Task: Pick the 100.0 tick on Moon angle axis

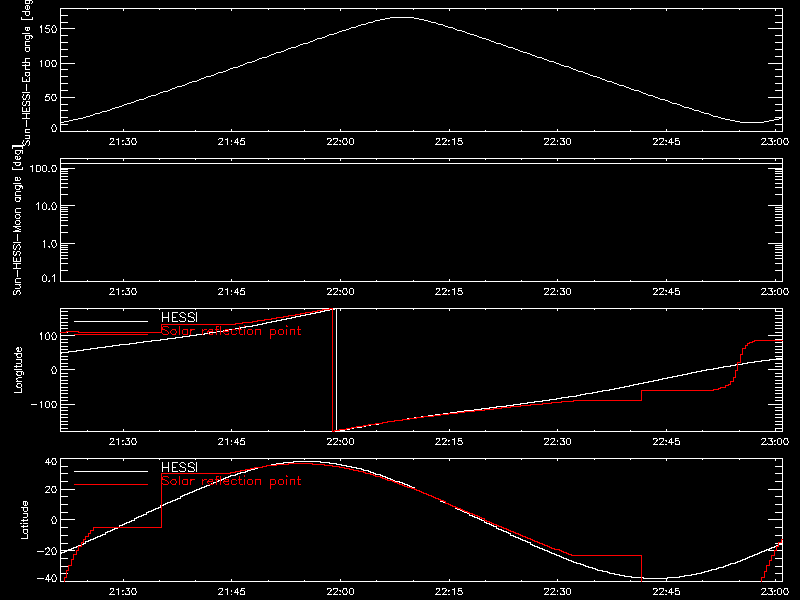Action: [x=43, y=168]
